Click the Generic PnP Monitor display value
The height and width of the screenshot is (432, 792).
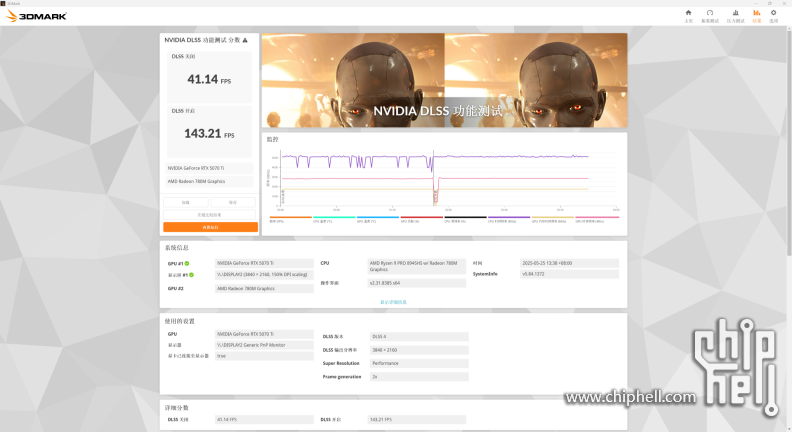(x=264, y=345)
